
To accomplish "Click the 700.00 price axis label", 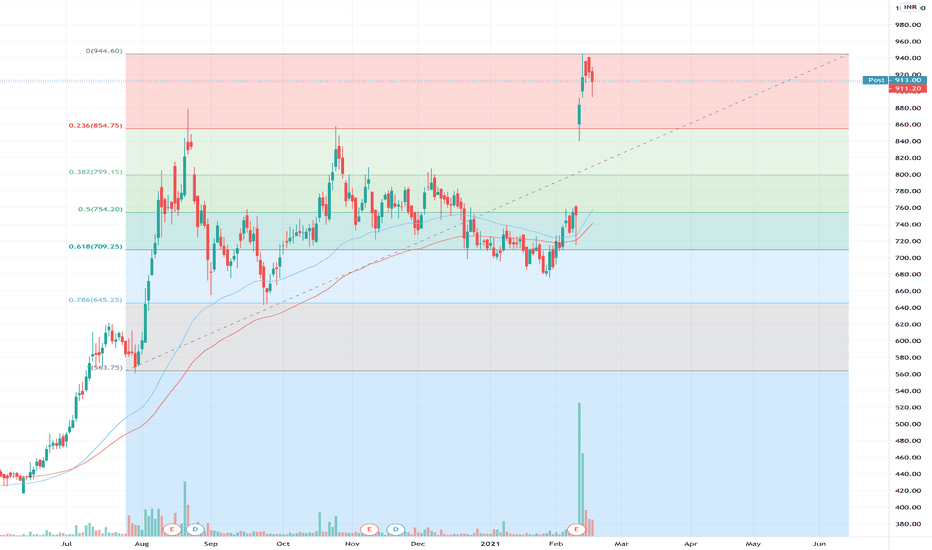I will pos(908,258).
